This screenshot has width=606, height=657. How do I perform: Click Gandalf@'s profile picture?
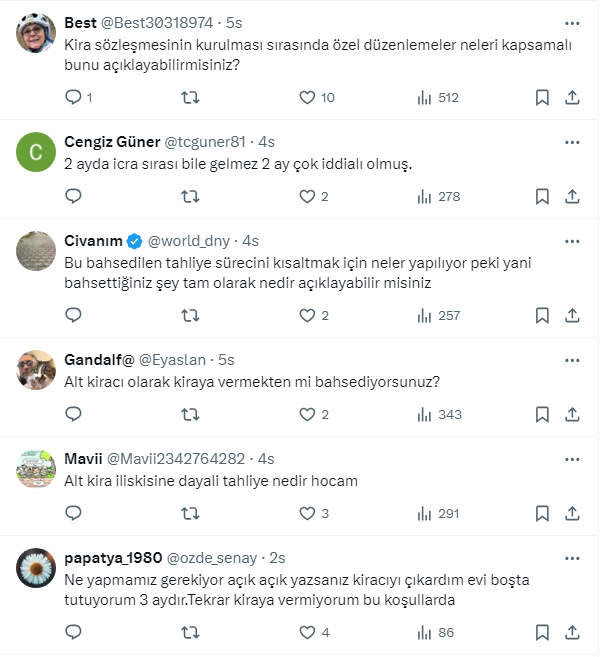36,370
